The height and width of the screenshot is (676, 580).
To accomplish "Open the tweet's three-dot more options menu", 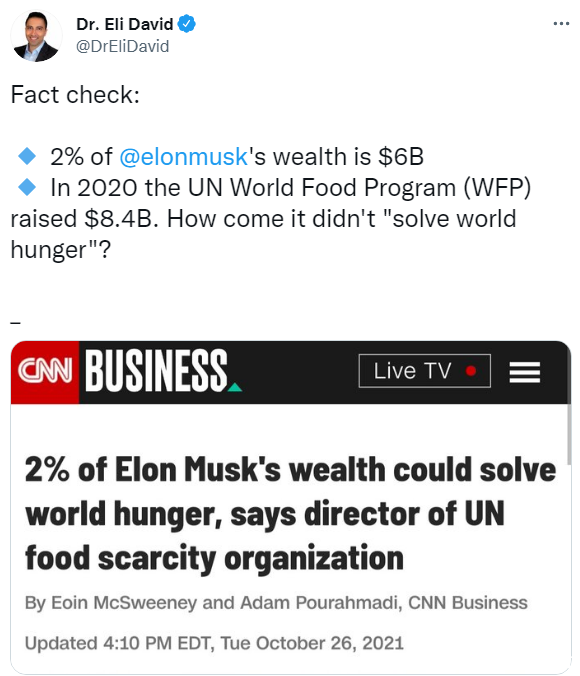I will (x=561, y=24).
